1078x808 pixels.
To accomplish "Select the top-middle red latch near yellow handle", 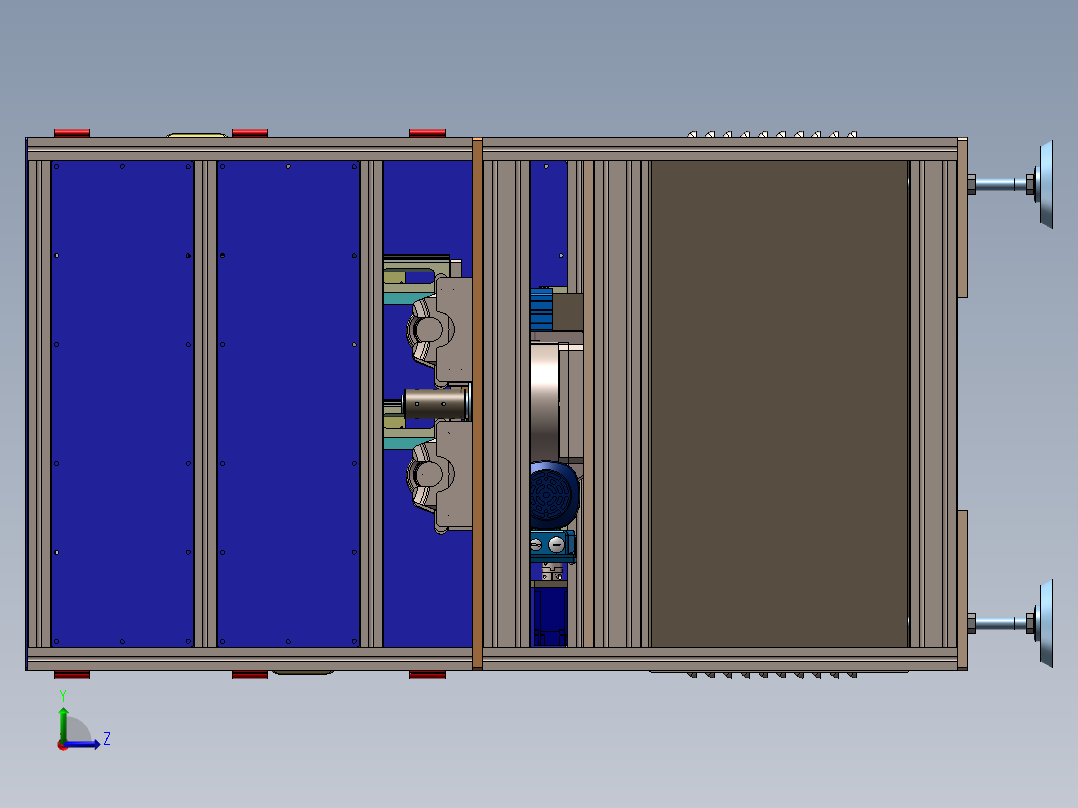I will coord(250,133).
